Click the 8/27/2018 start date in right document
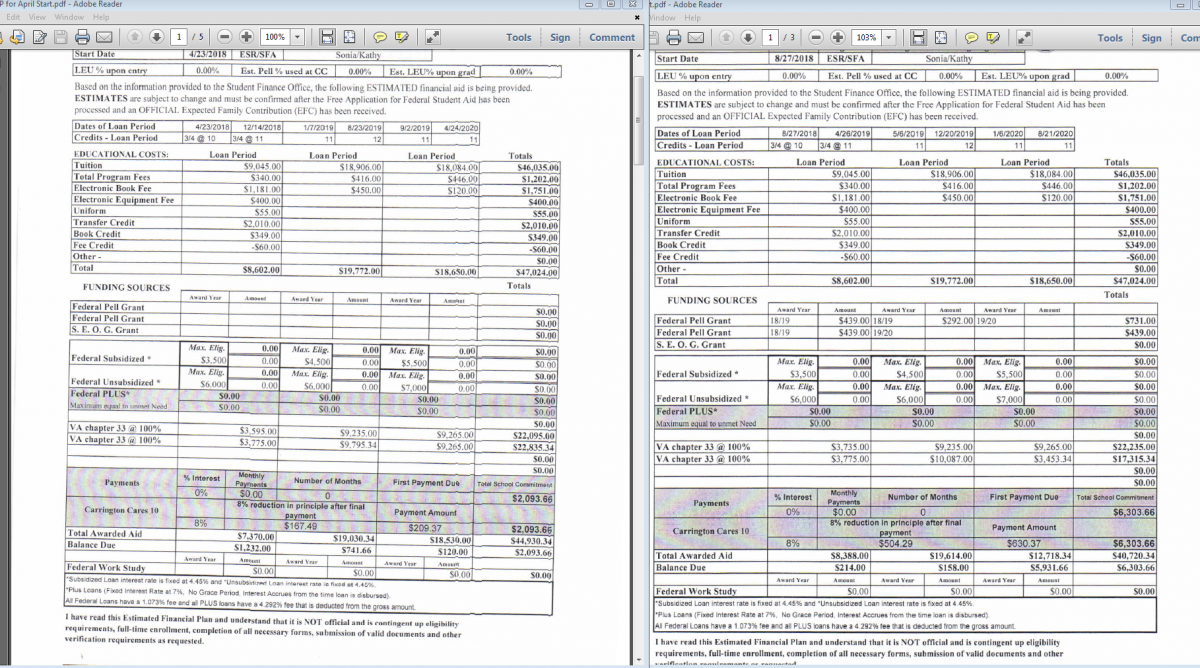The image size is (1200, 668). click(x=797, y=59)
